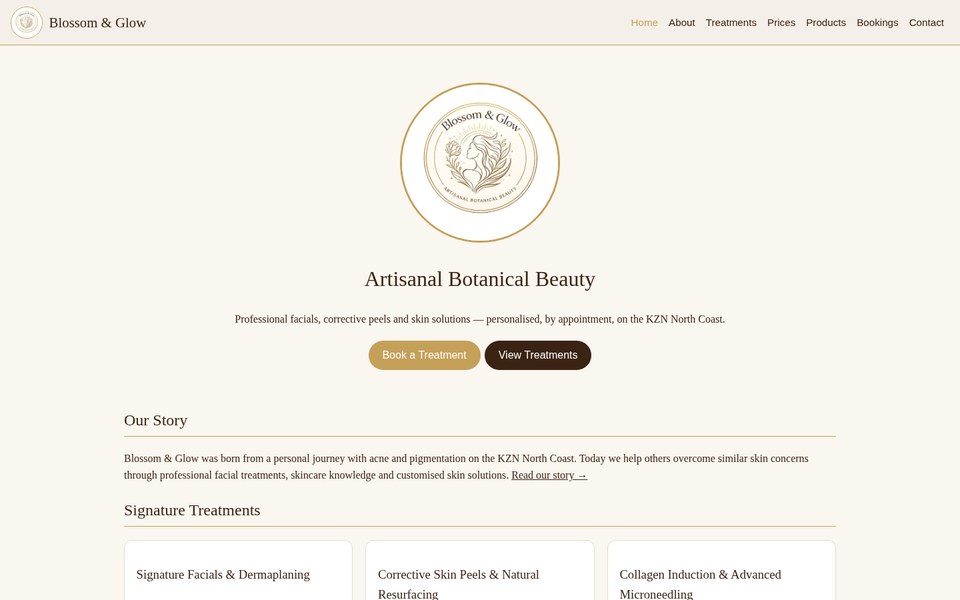Click the Book a Treatment button
Image resolution: width=960 pixels, height=600 pixels.
424,355
